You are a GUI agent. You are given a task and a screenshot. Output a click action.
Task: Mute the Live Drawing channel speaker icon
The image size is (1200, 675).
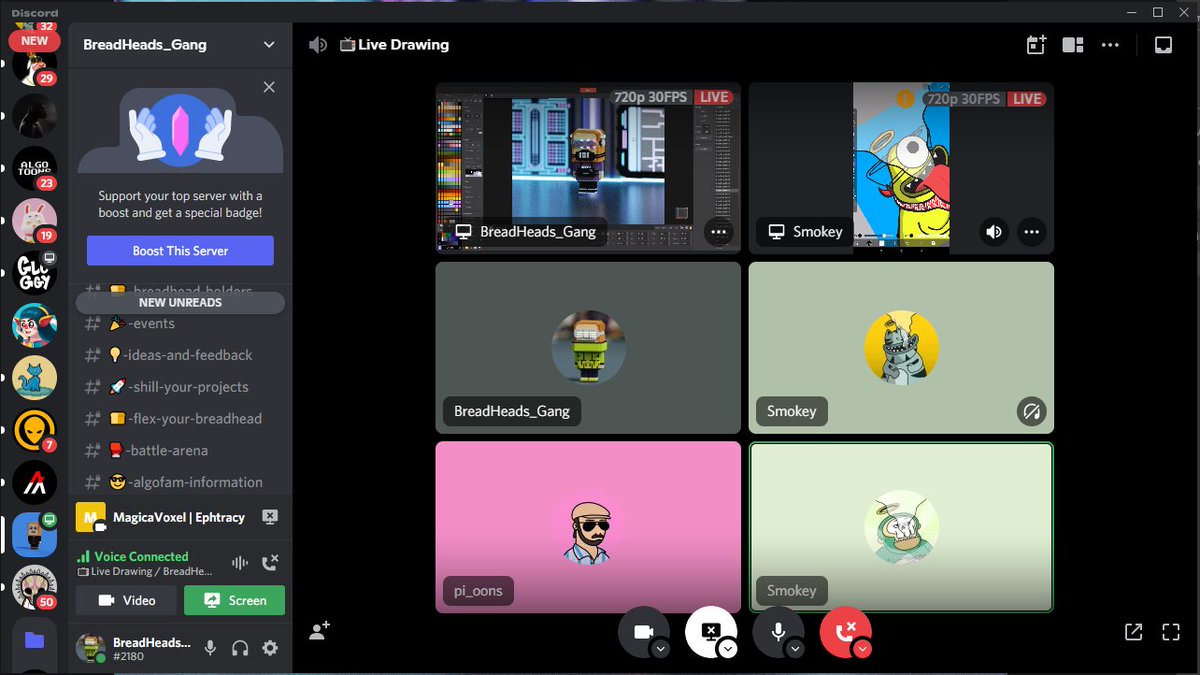click(318, 44)
